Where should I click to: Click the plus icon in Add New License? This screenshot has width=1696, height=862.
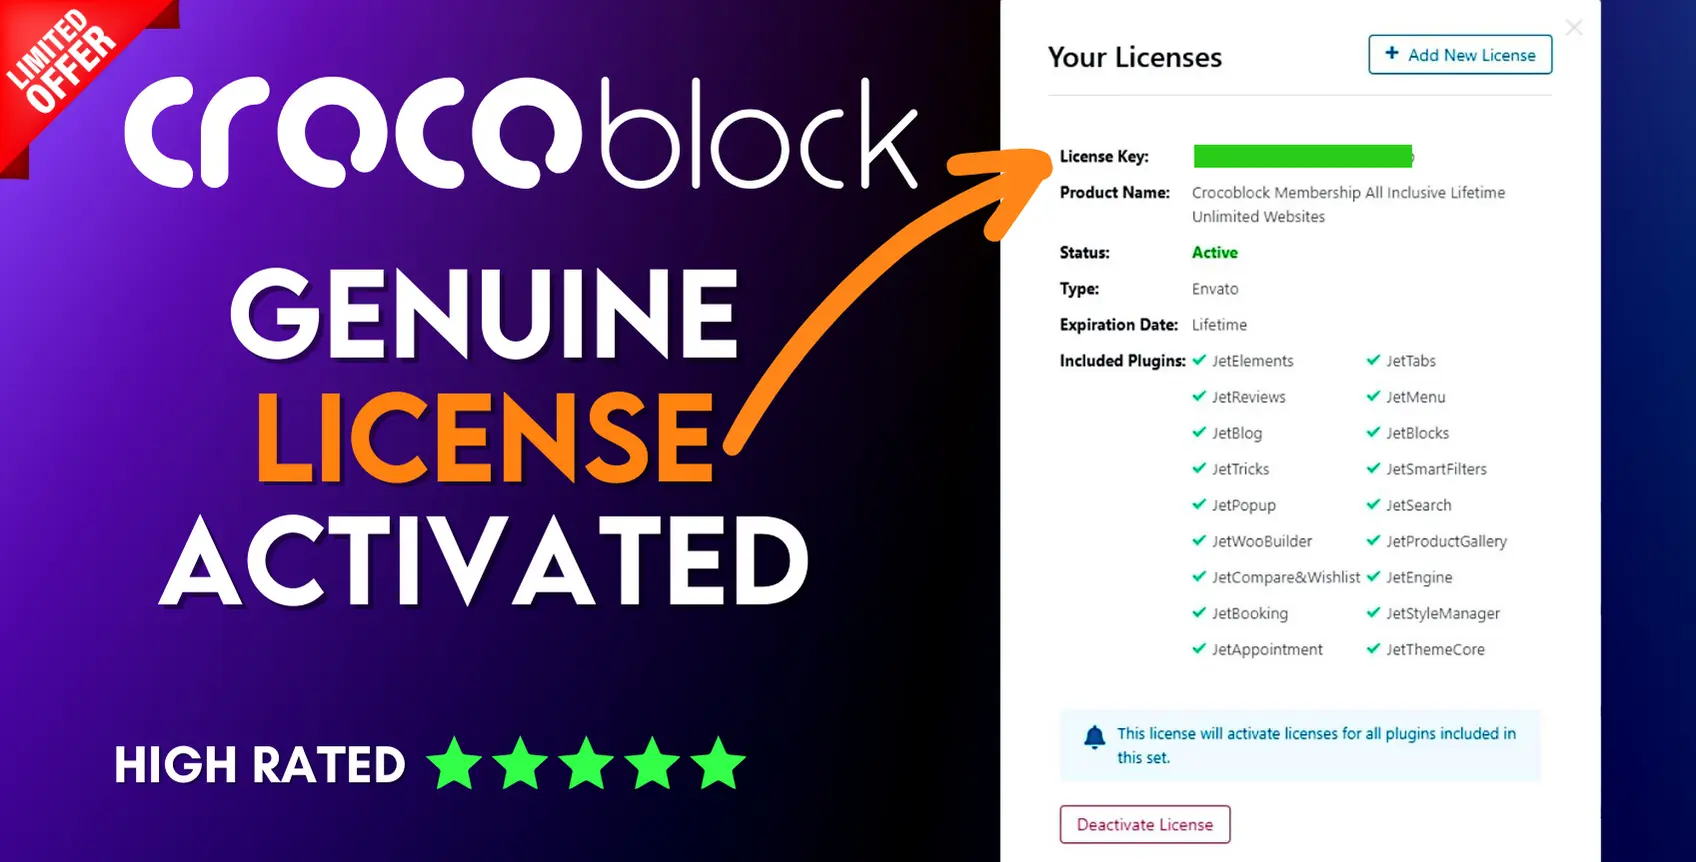(1391, 53)
